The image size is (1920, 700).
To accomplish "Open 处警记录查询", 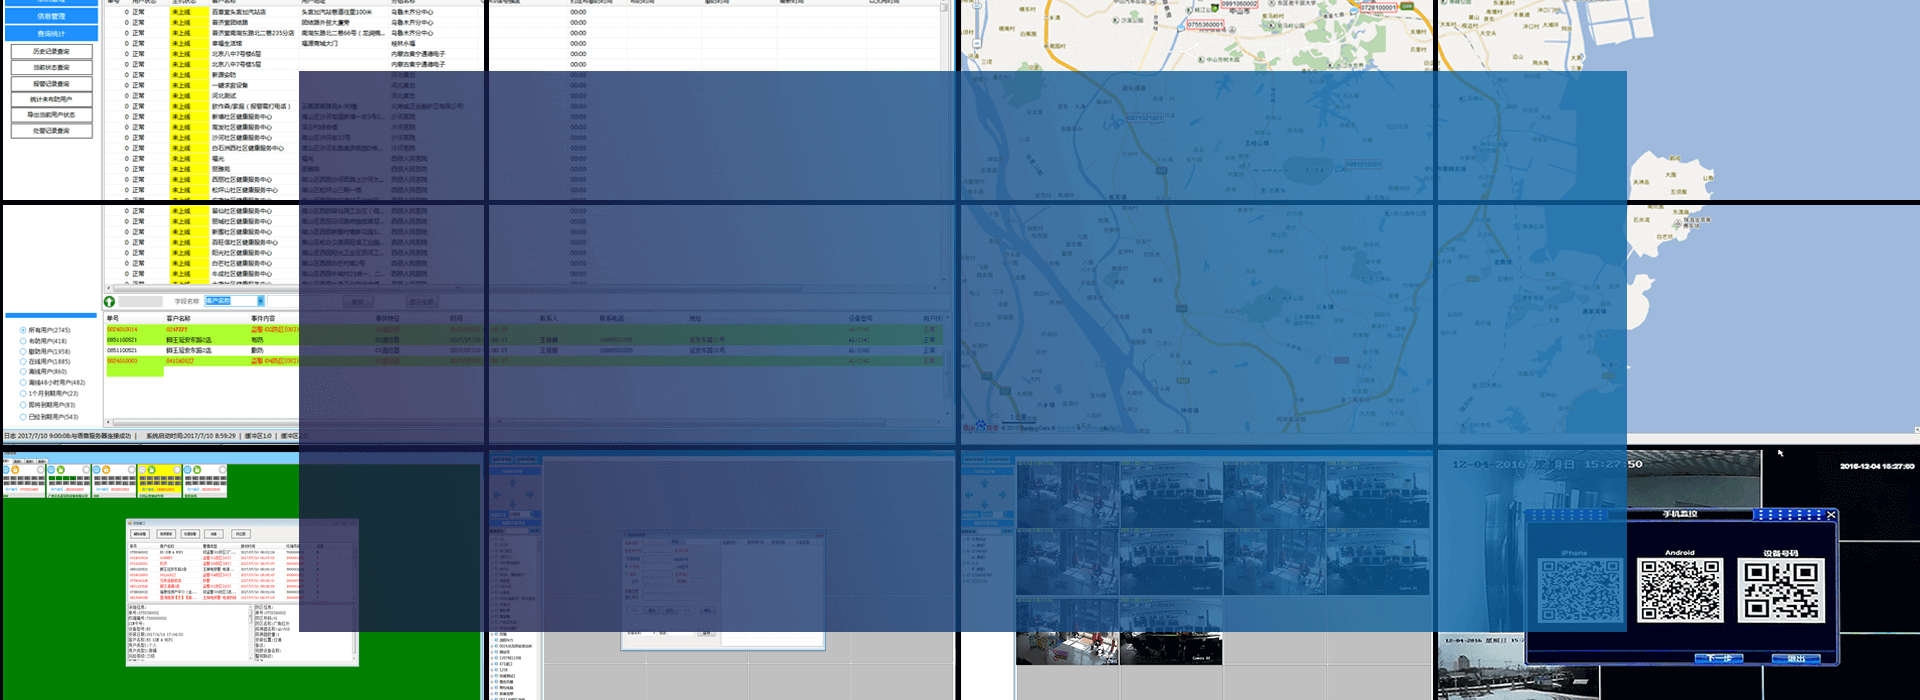I will point(51,131).
